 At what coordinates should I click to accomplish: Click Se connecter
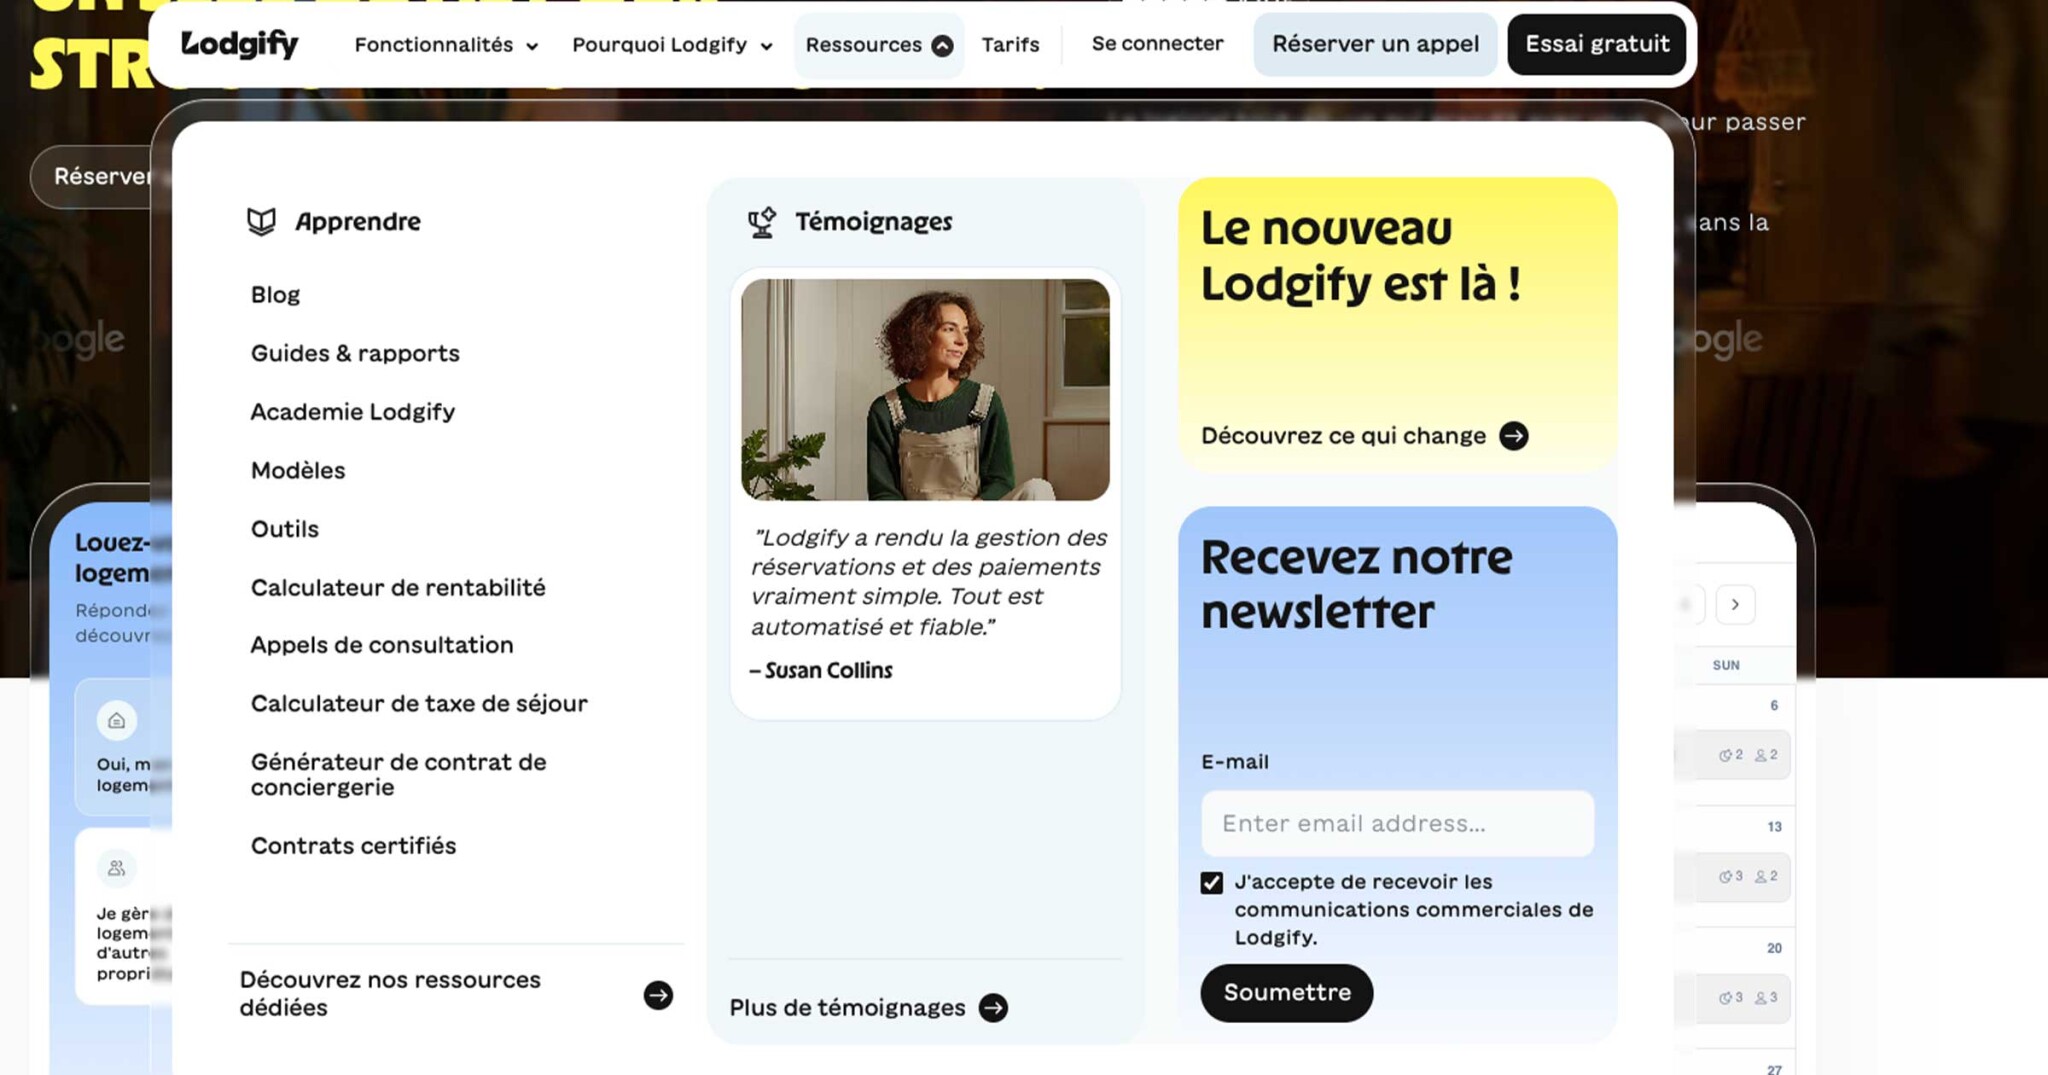[1157, 44]
